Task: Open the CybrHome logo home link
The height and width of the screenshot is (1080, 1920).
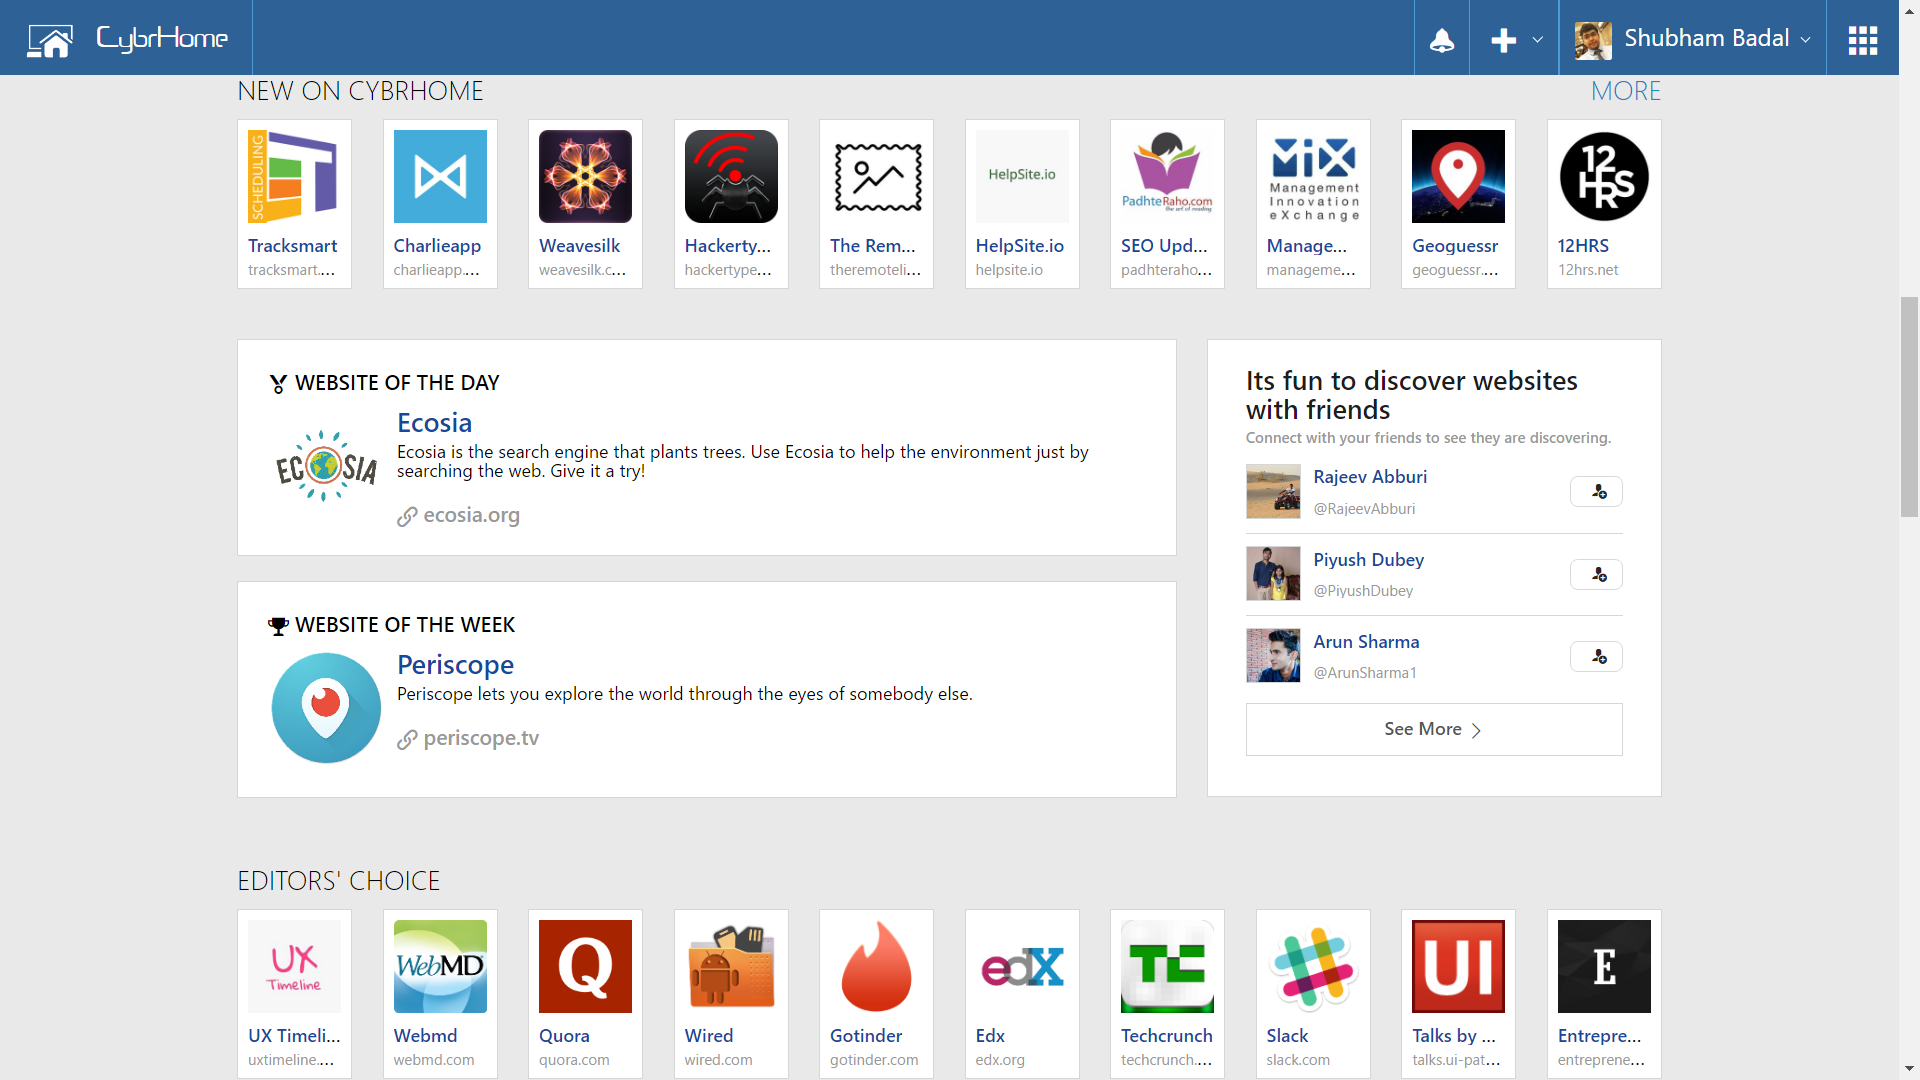Action: pyautogui.click(x=127, y=39)
